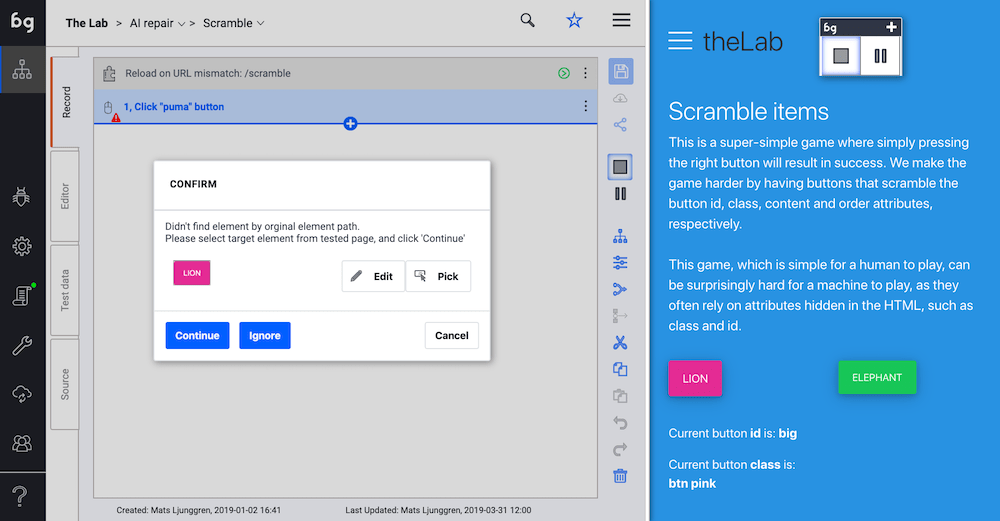1000x521 pixels.
Task: Click the trash delete icon
Action: point(620,476)
